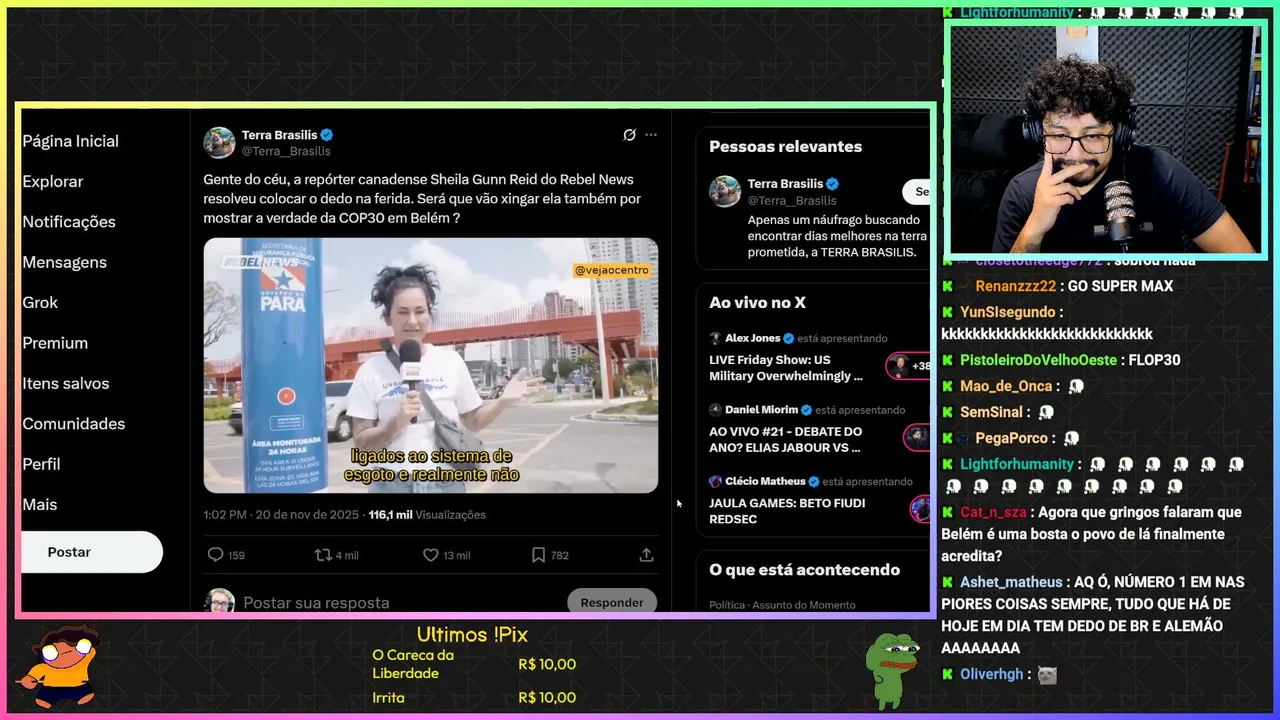1280x720 pixels.
Task: Click chat username PistoleiroDoVelhoOeste
Action: 1038,360
